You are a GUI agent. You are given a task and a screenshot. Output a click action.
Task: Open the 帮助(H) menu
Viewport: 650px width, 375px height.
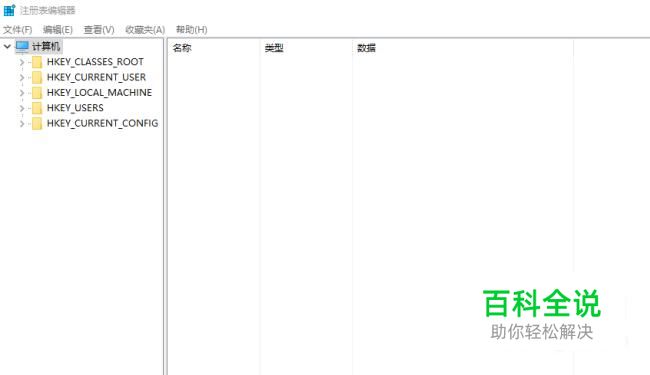[192, 30]
